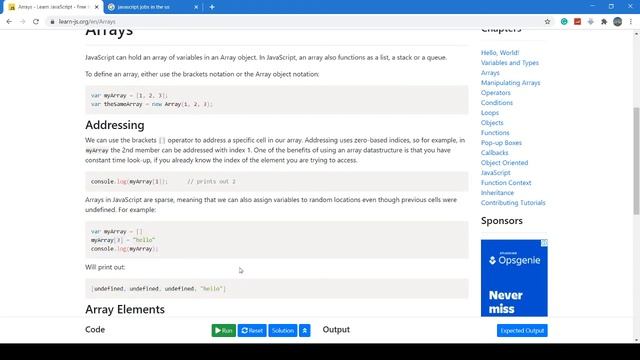Click the undefined, undefined output code block

[x=277, y=289]
